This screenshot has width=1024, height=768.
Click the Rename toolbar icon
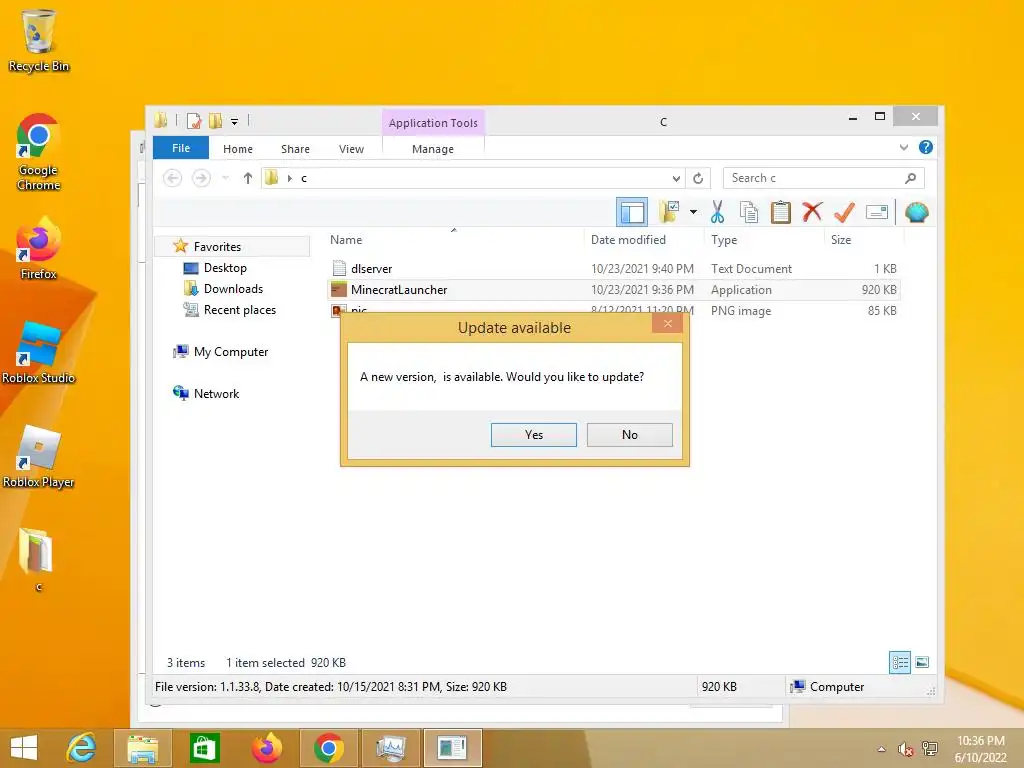[876, 212]
